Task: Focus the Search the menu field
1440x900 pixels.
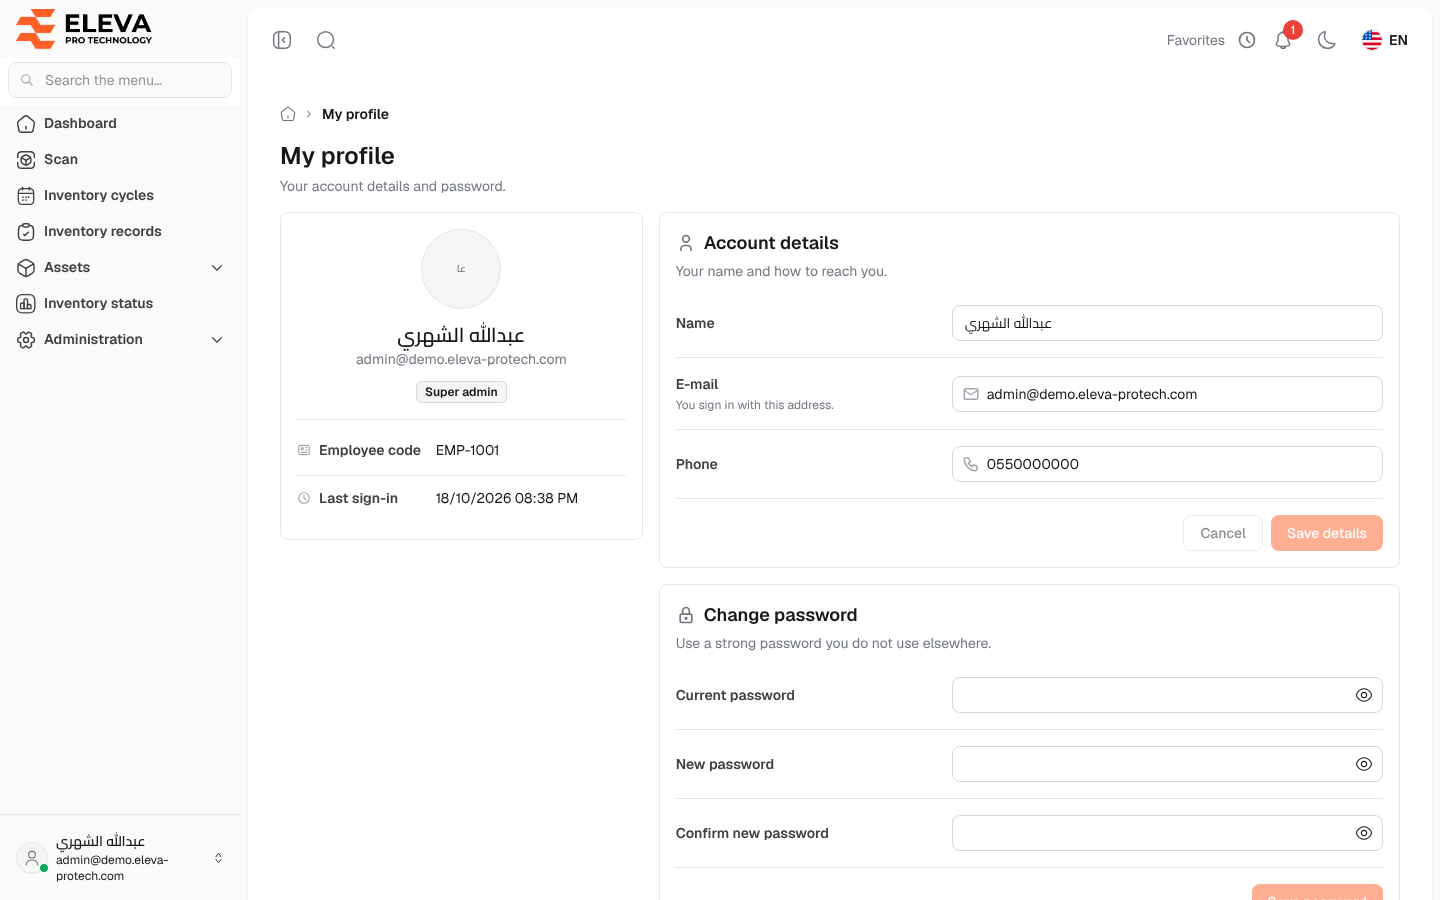Action: [120, 80]
